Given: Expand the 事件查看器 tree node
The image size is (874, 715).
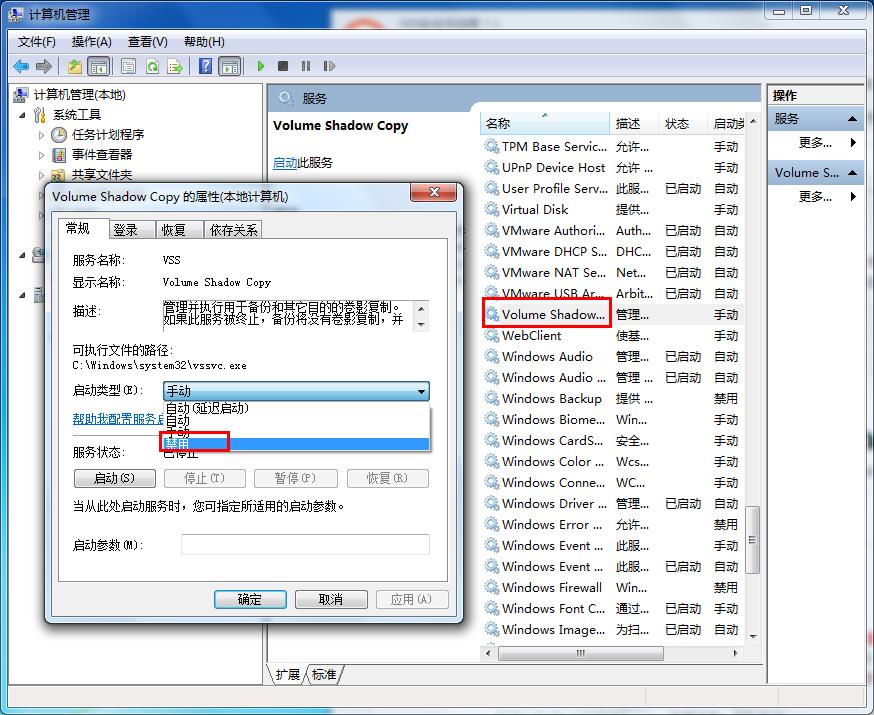Looking at the screenshot, I should point(41,155).
